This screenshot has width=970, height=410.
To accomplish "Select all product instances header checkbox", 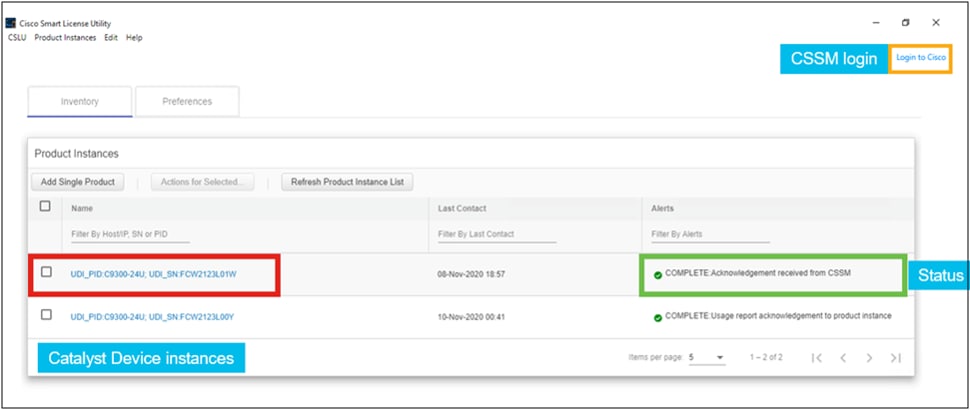I will point(45,207).
